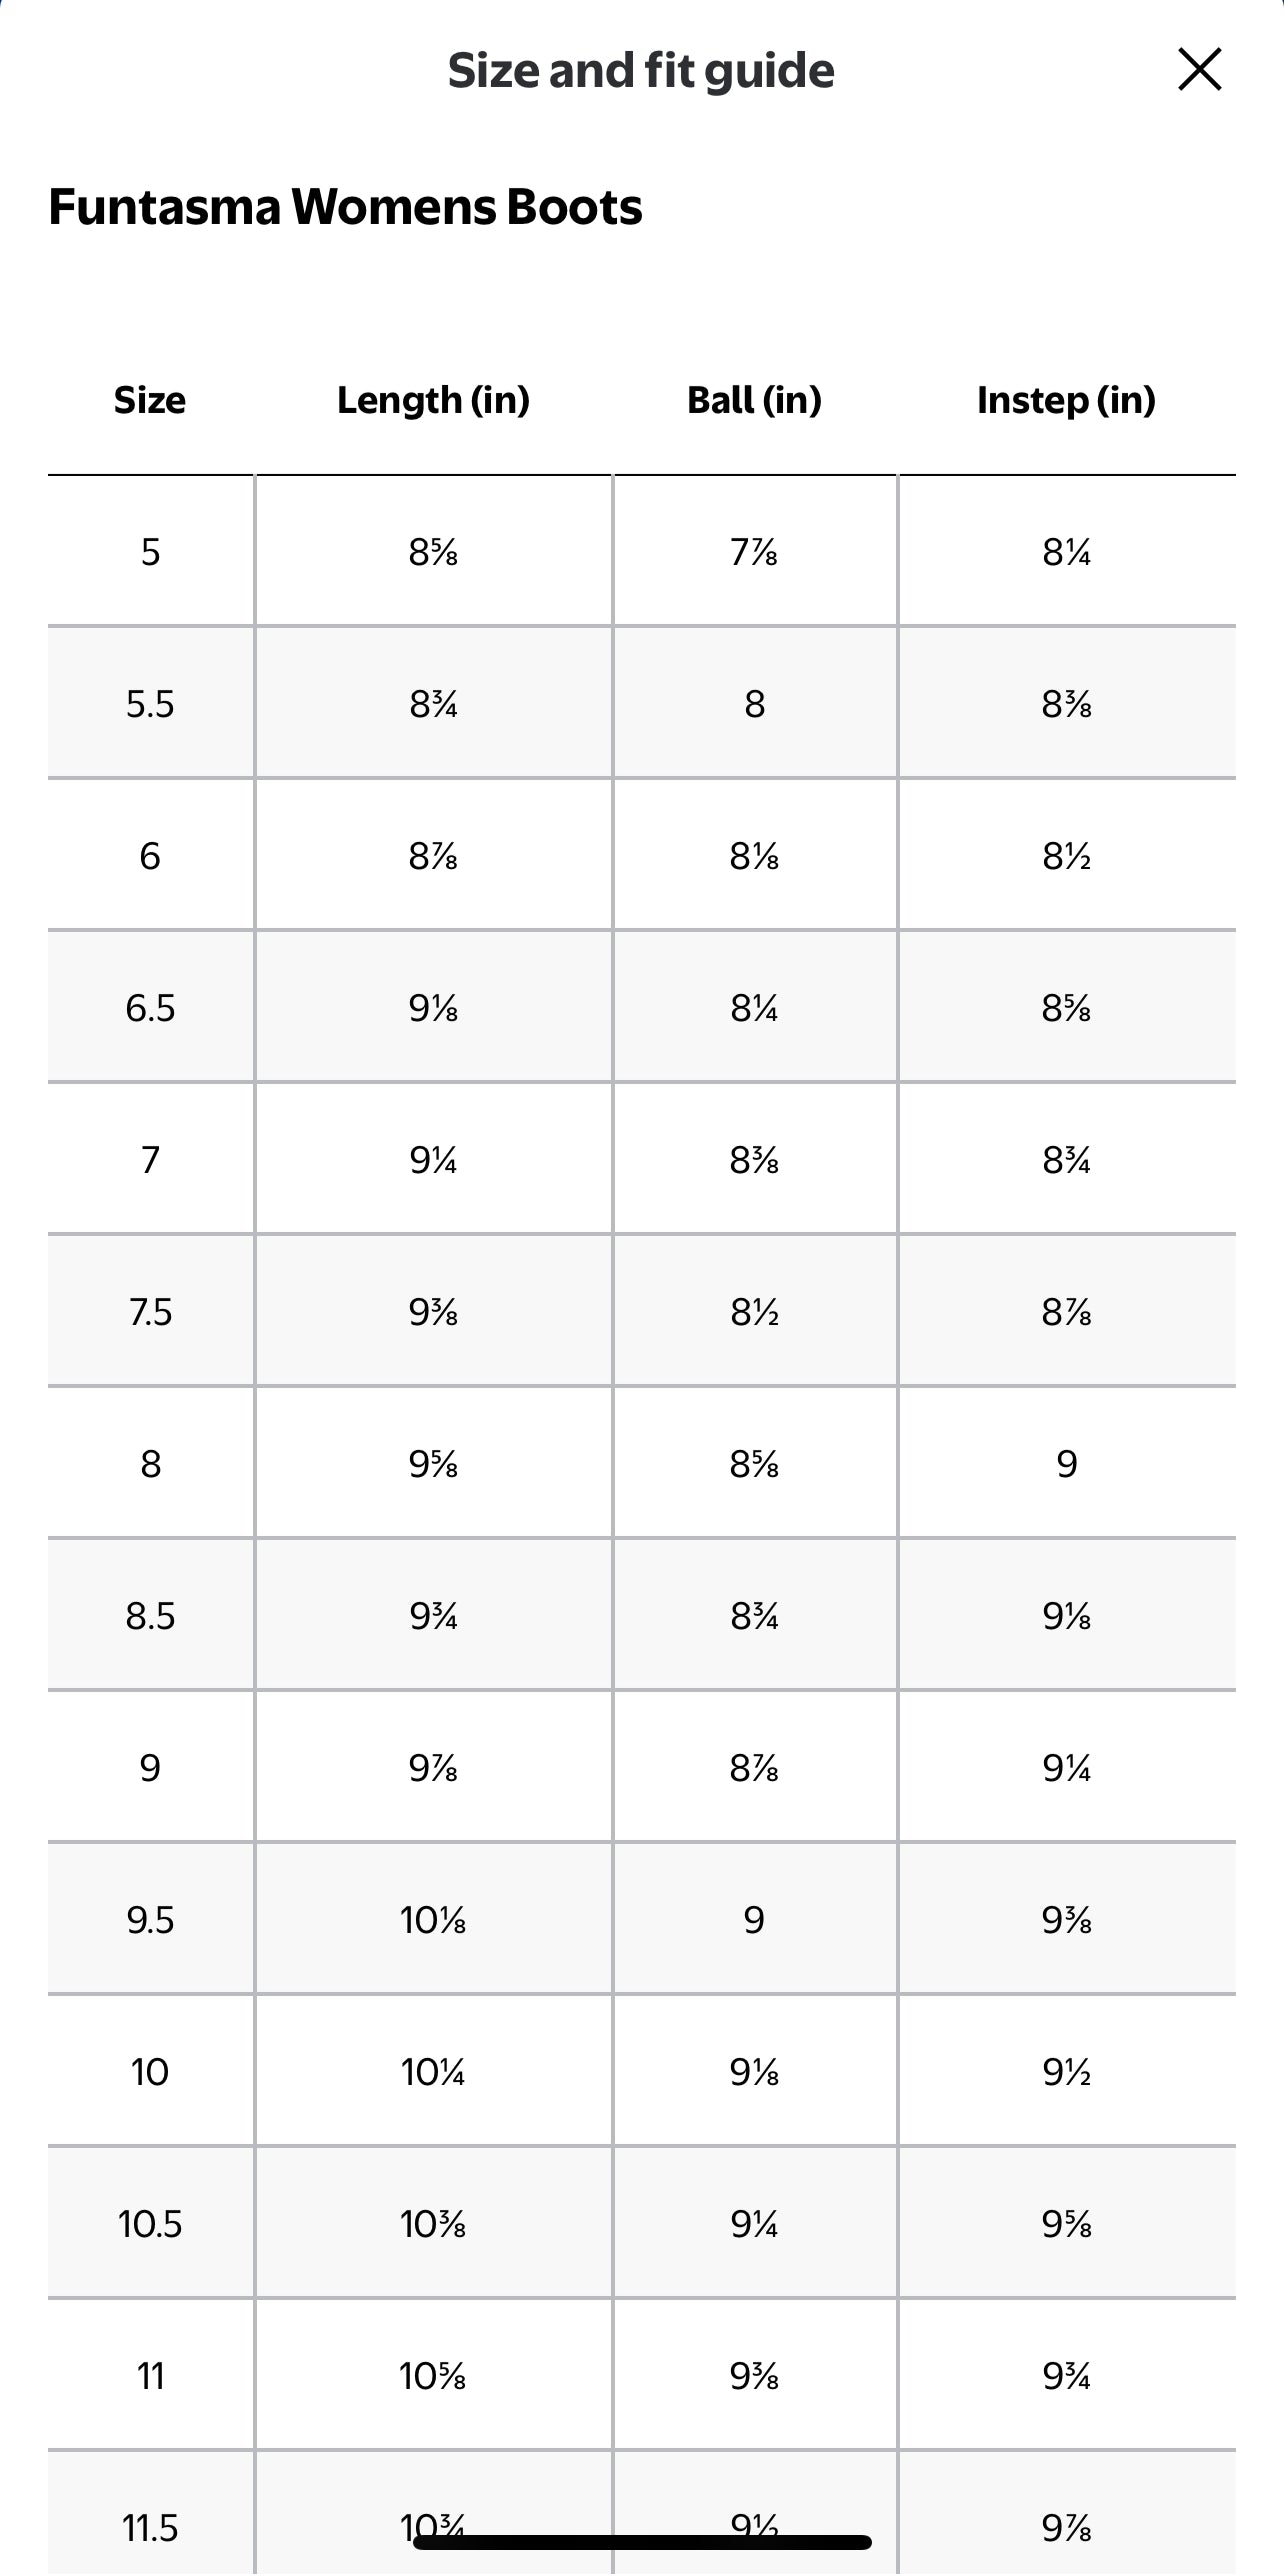Click the ball value for size 9.5
1284x2574 pixels.
754,1920
